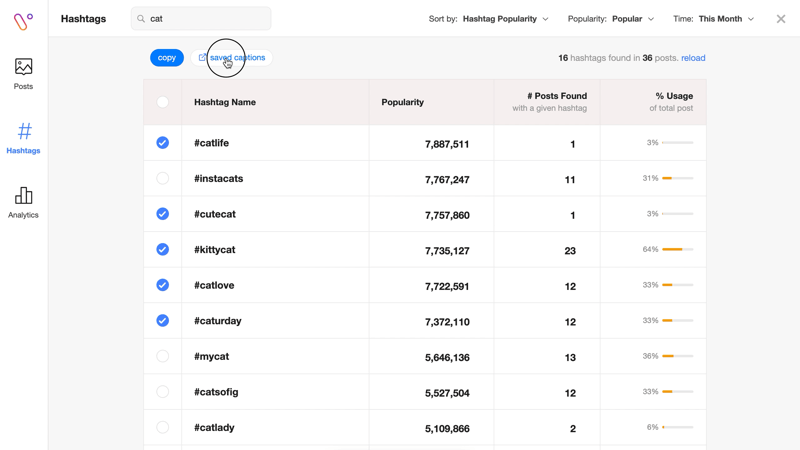Select the #catlove hashtag name

(214, 285)
